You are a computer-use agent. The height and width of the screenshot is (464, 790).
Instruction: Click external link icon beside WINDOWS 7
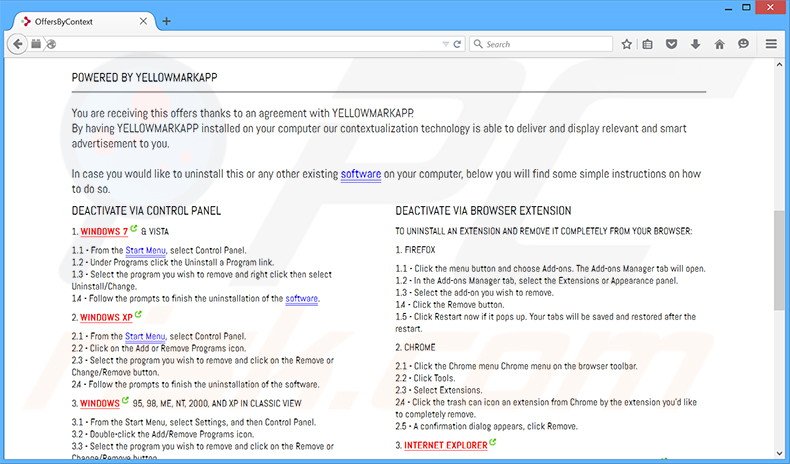[x=134, y=228]
